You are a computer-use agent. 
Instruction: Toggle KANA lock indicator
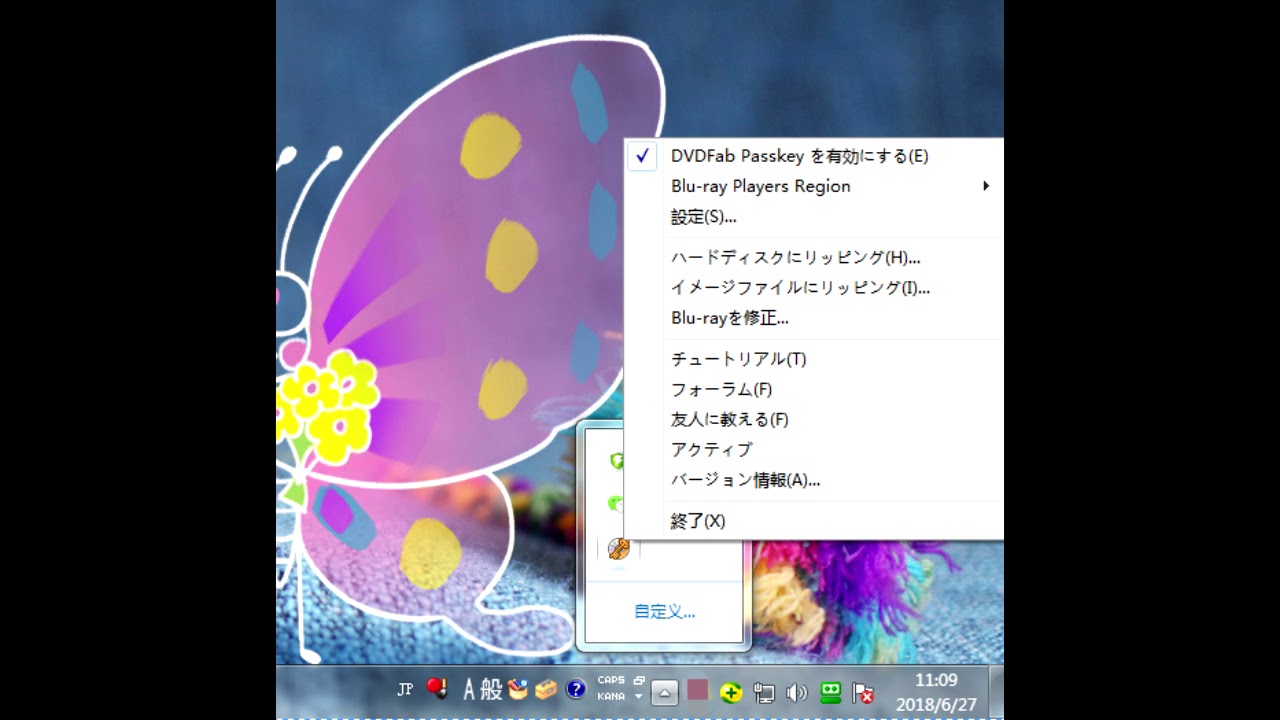[611, 696]
